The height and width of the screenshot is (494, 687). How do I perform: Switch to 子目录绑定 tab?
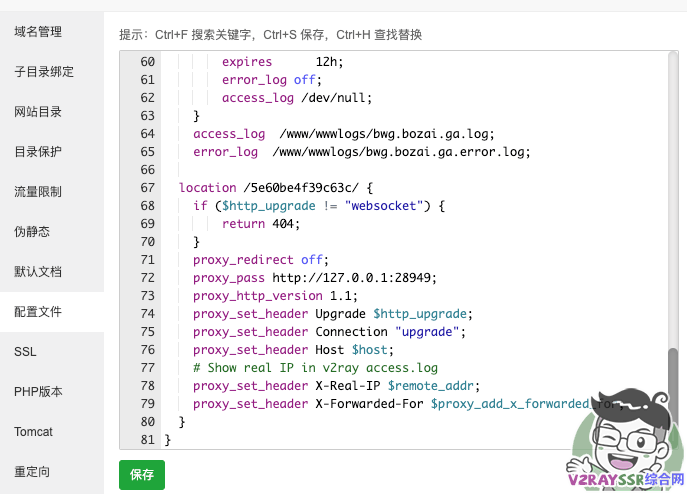pyautogui.click(x=44, y=72)
